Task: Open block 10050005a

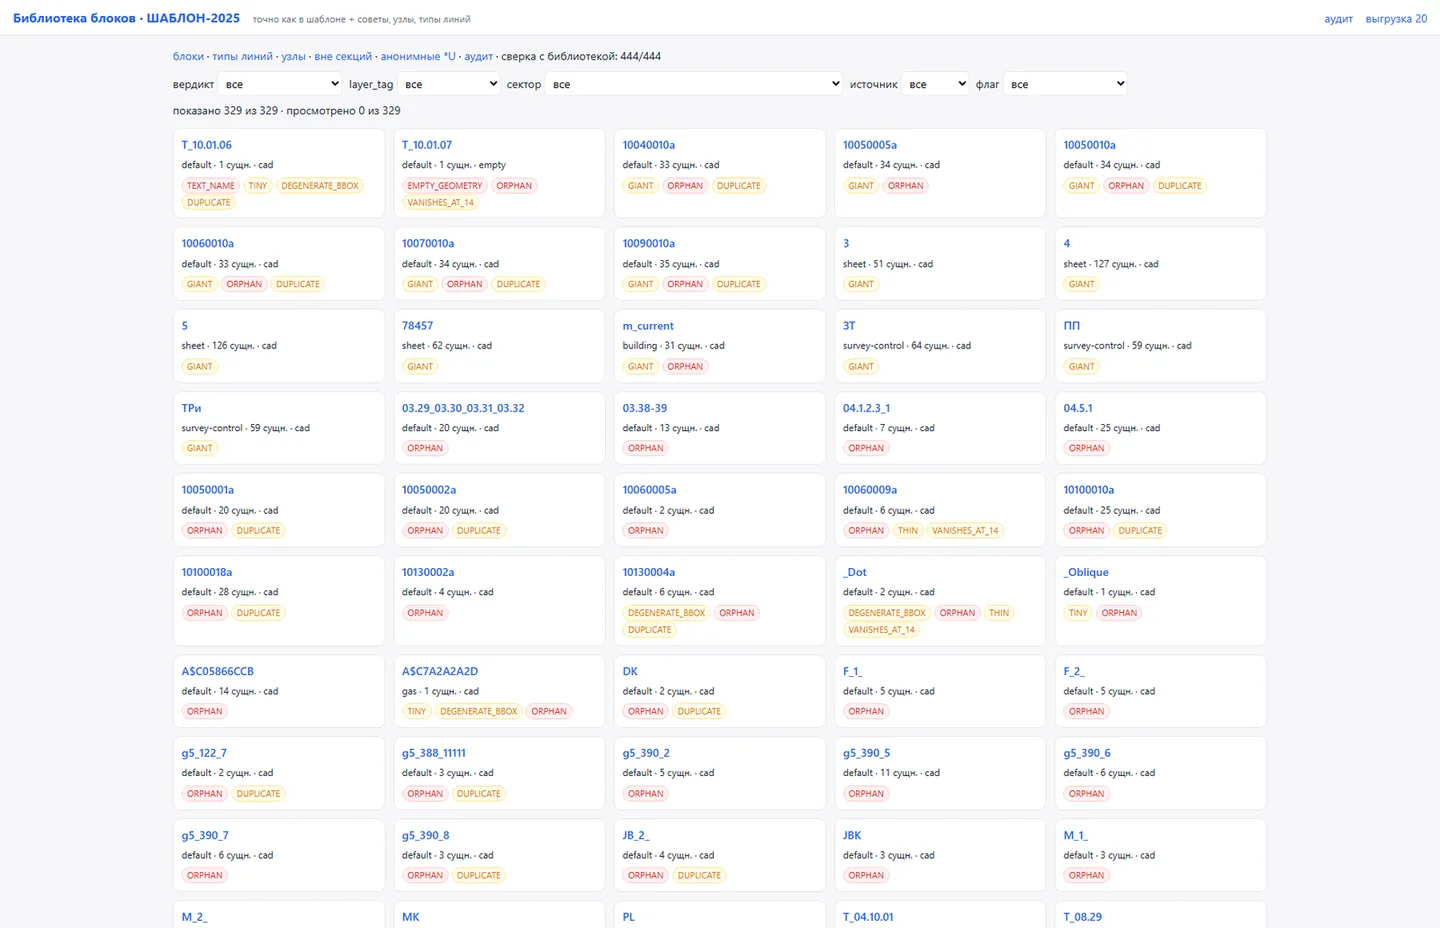Action: coord(869,145)
